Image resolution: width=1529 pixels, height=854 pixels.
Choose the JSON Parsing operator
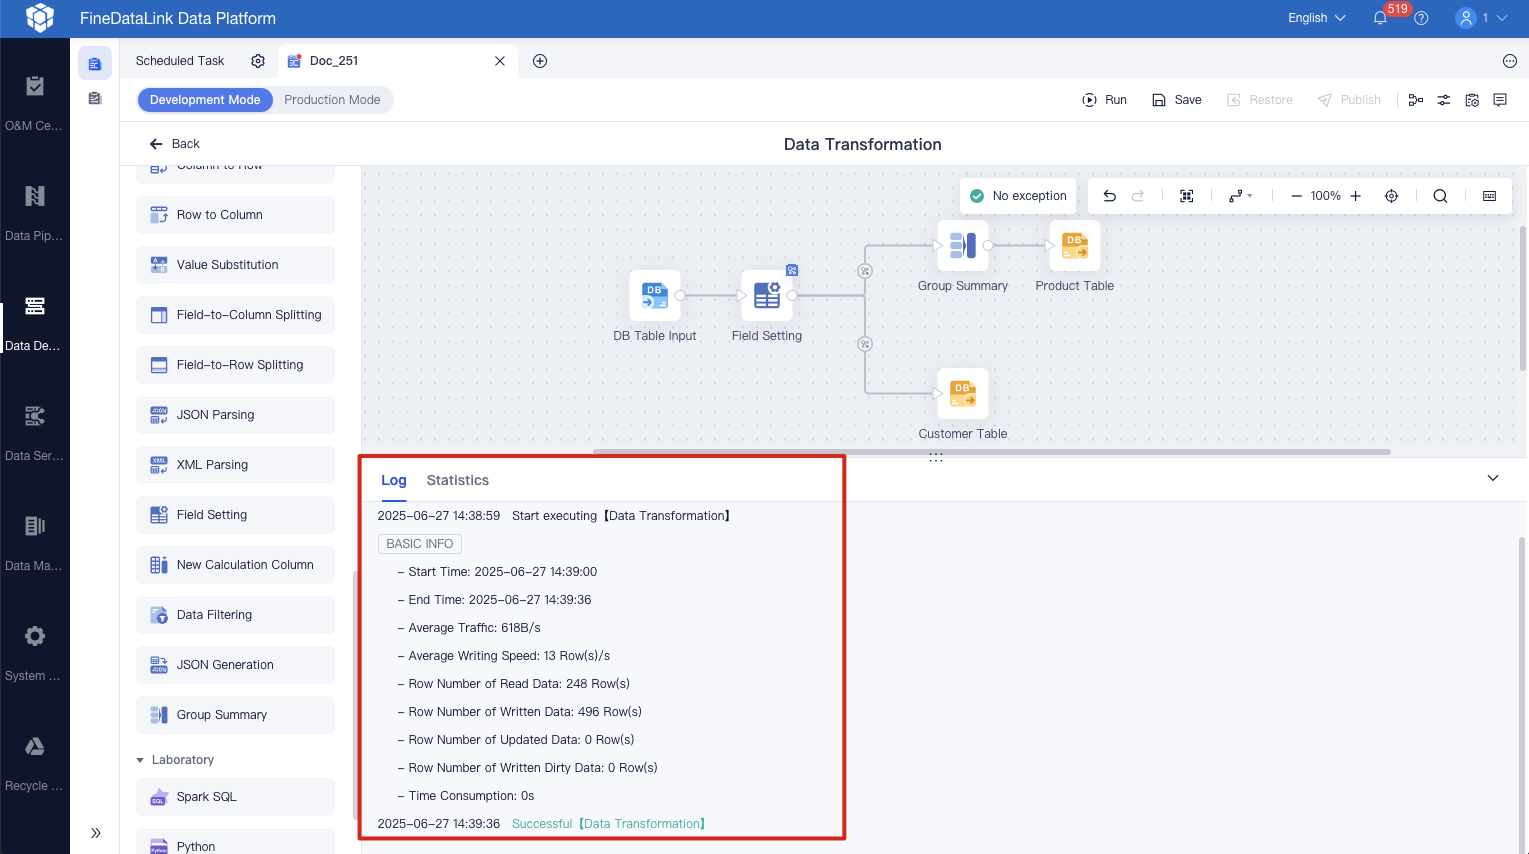click(x=235, y=415)
